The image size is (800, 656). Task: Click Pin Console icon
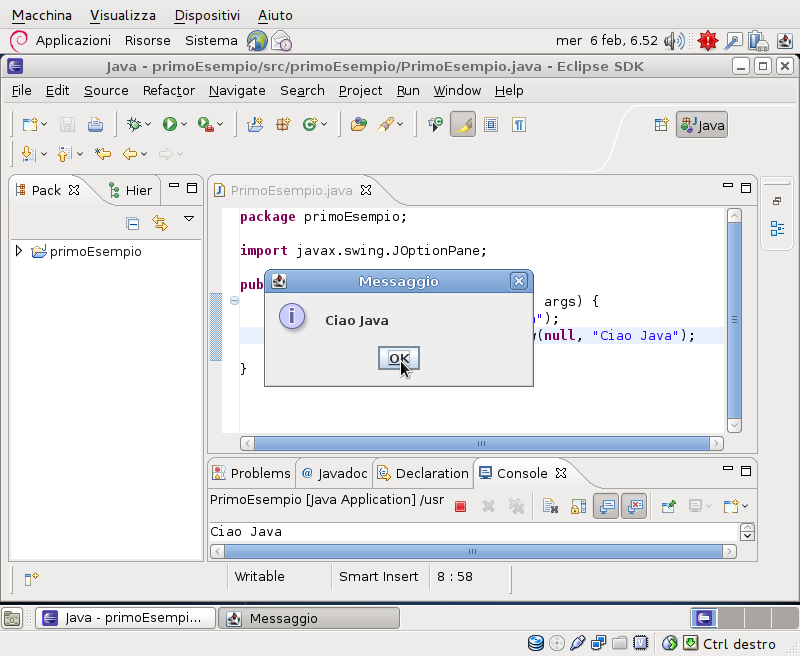(x=668, y=506)
